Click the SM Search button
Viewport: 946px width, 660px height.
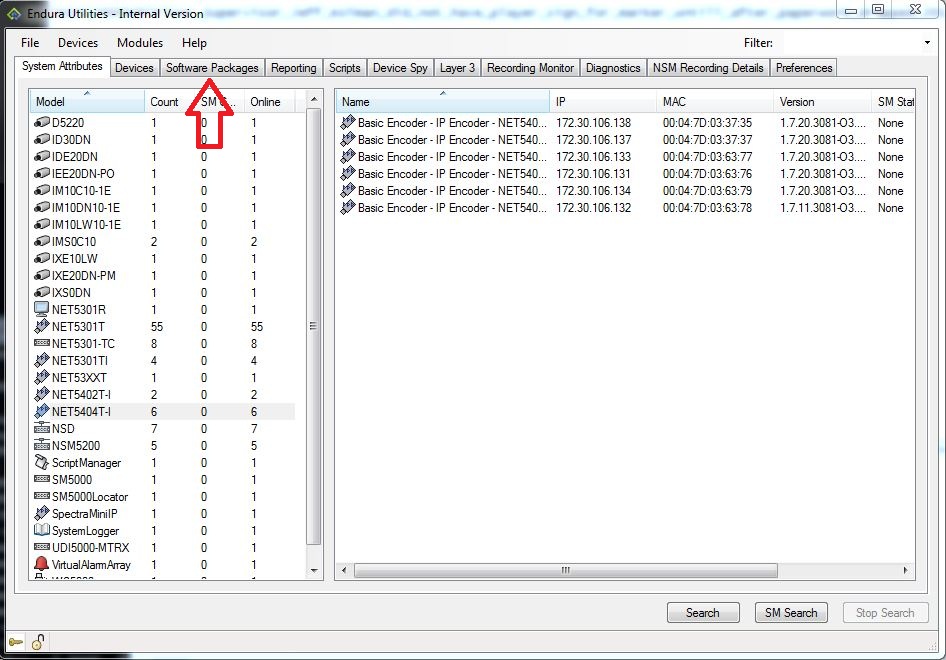pos(790,612)
